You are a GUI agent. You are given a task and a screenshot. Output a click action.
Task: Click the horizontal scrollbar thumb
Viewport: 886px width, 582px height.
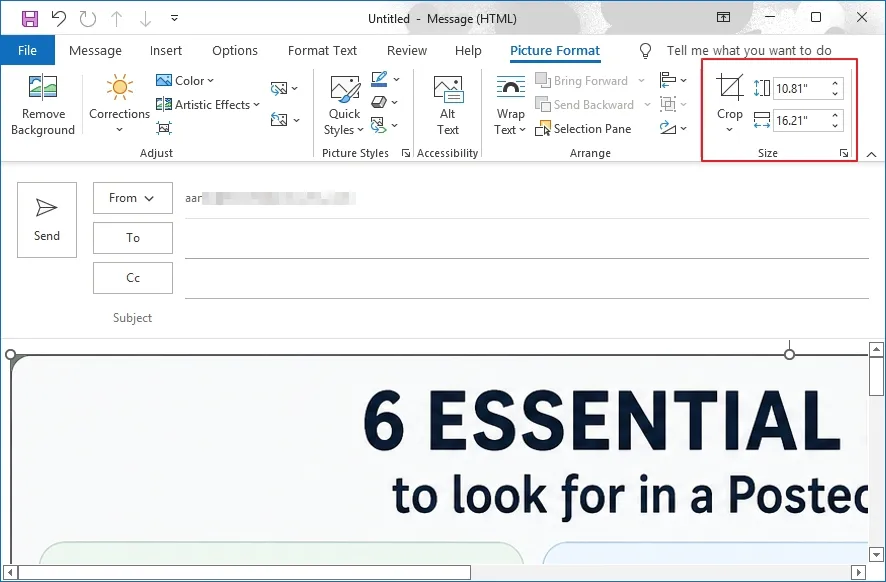(x=244, y=572)
